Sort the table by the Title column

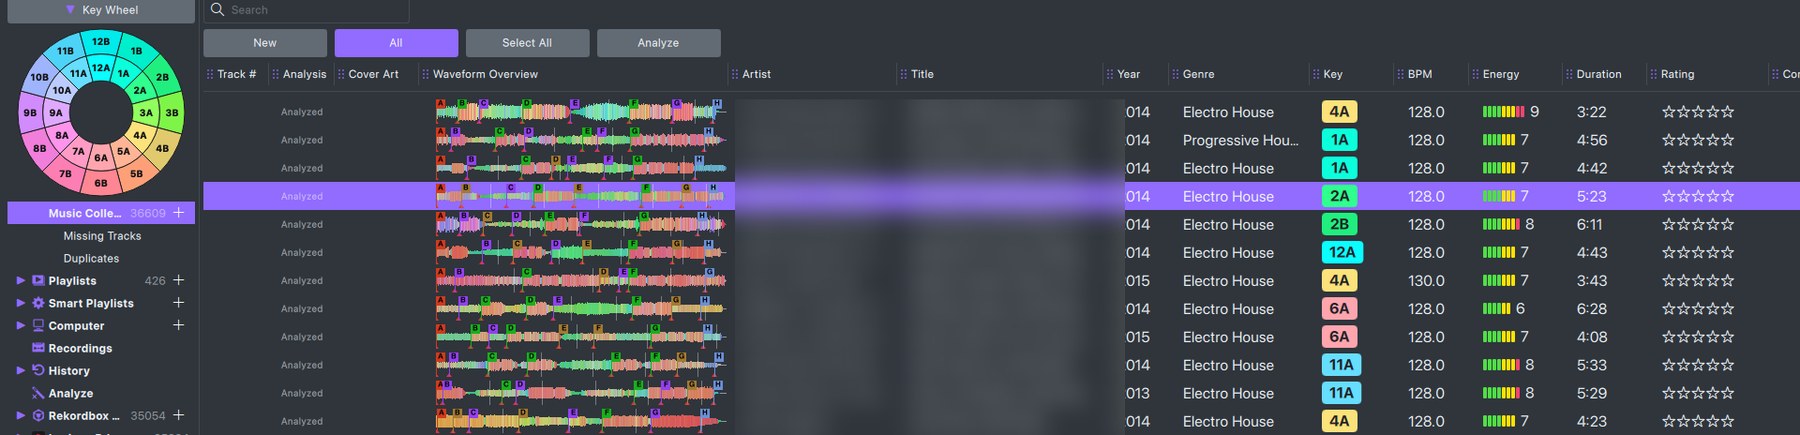coord(922,74)
